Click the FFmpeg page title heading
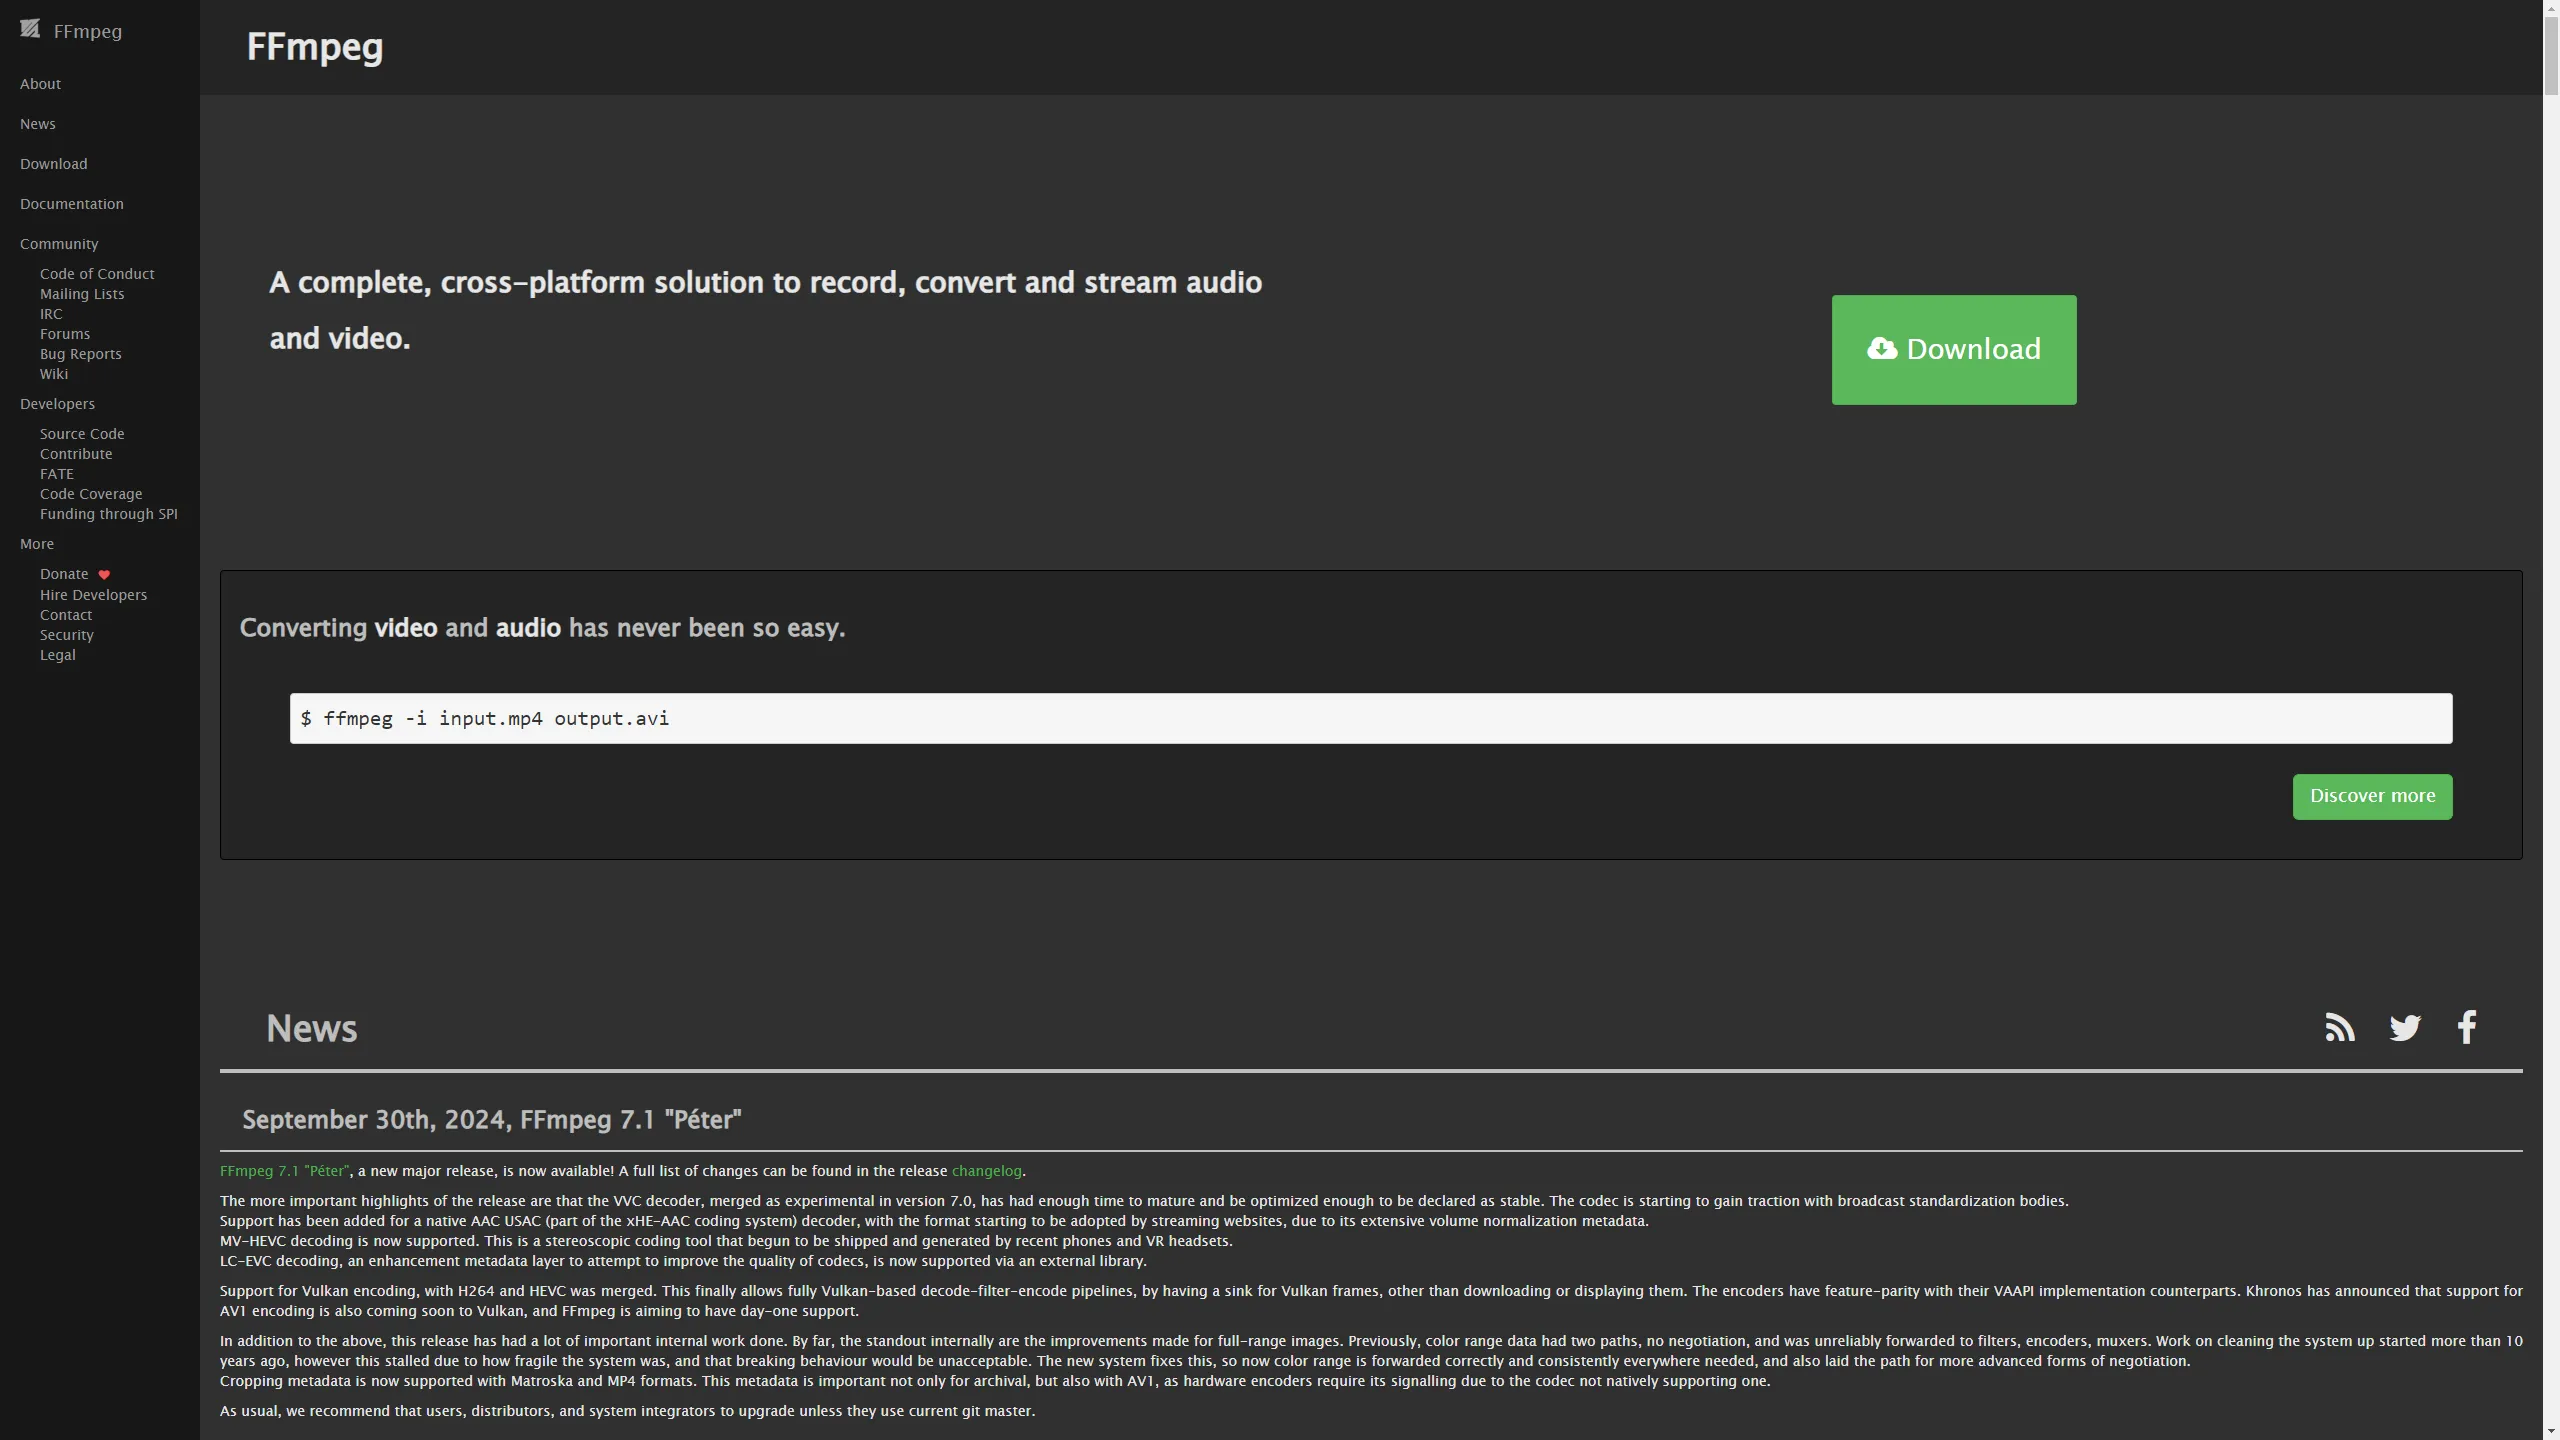Screen dimensions: 2560x1440 tap(315, 47)
